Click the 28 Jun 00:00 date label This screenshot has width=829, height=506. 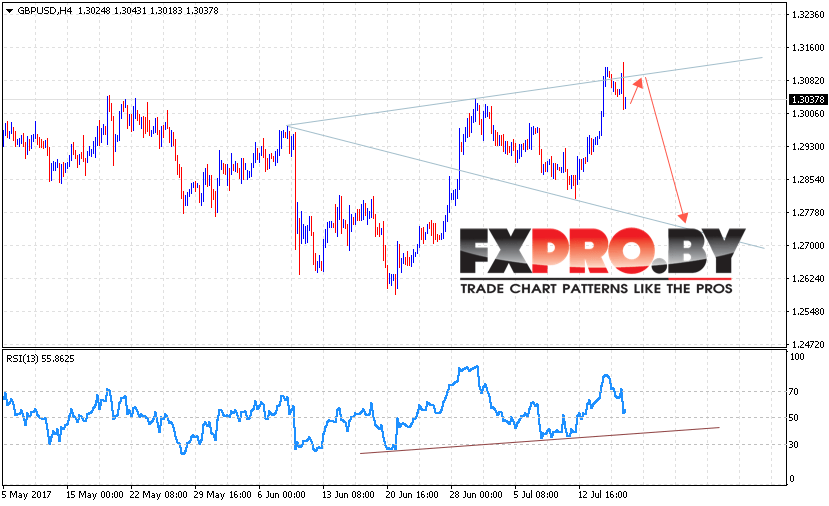tap(476, 495)
